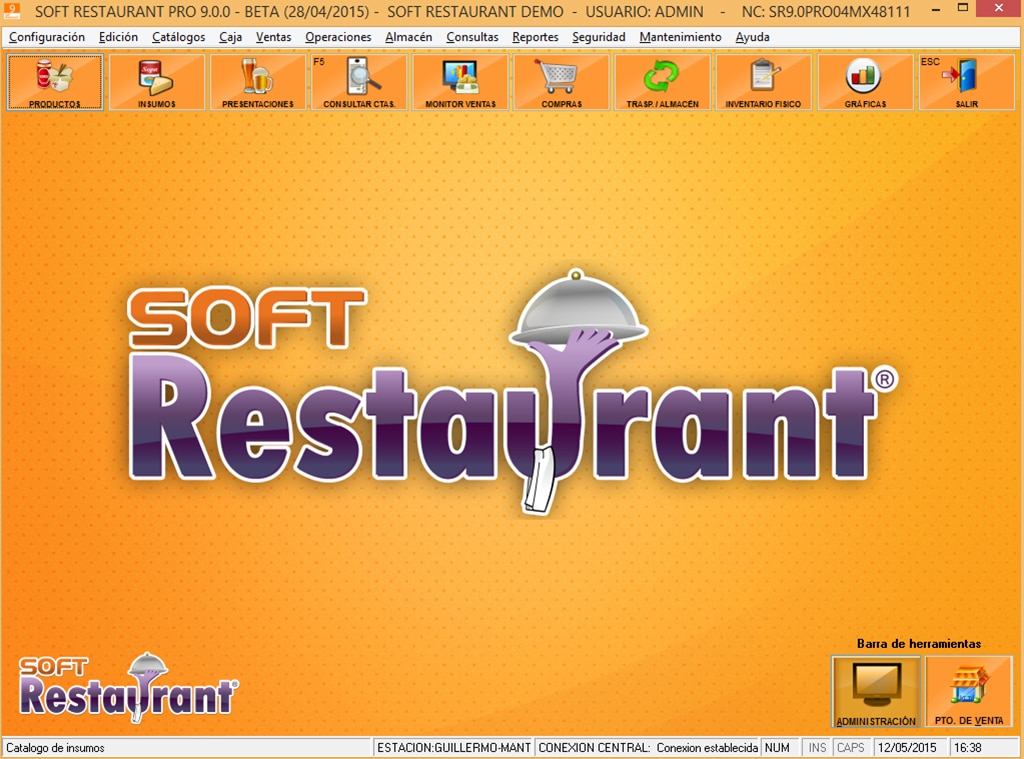Viewport: 1024px width, 759px height.
Task: Click the Presentaciones beer icon
Action: coord(258,82)
